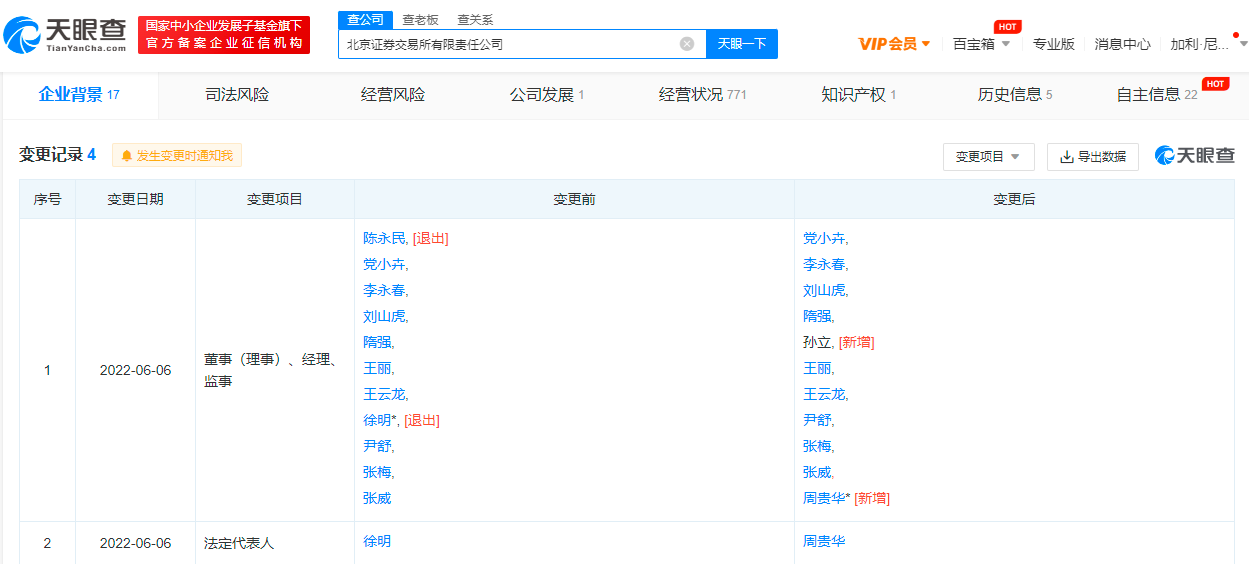
Task: Open 消息中心 message center
Action: 1122,44
